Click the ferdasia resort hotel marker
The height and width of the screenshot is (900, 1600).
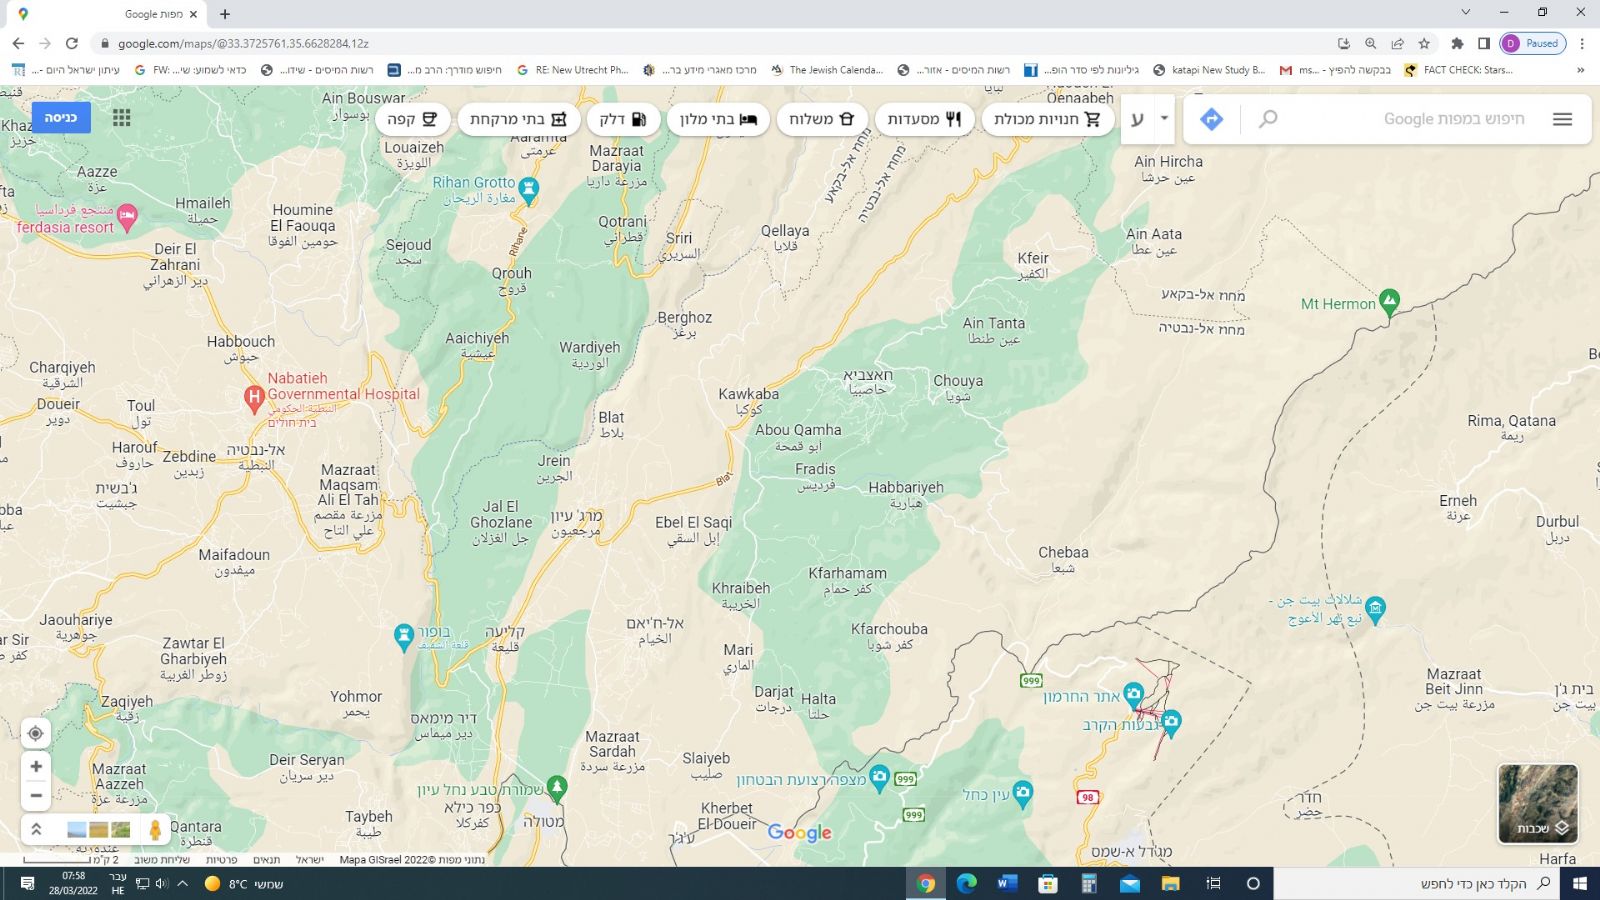[x=127, y=215]
